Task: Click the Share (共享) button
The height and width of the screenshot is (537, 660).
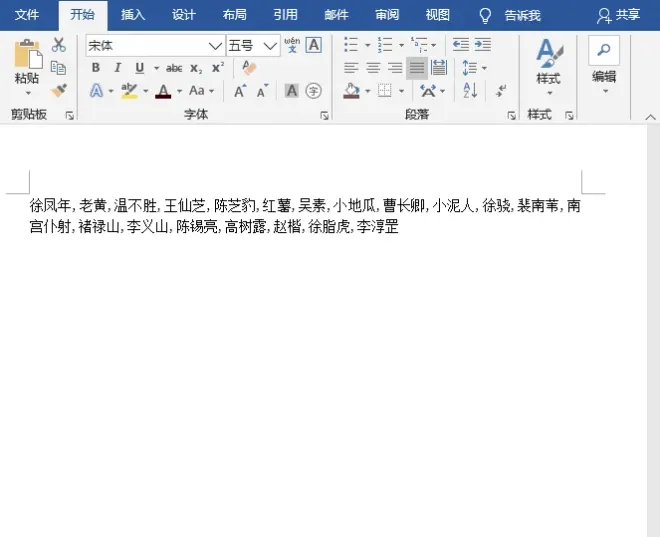Action: tap(618, 15)
